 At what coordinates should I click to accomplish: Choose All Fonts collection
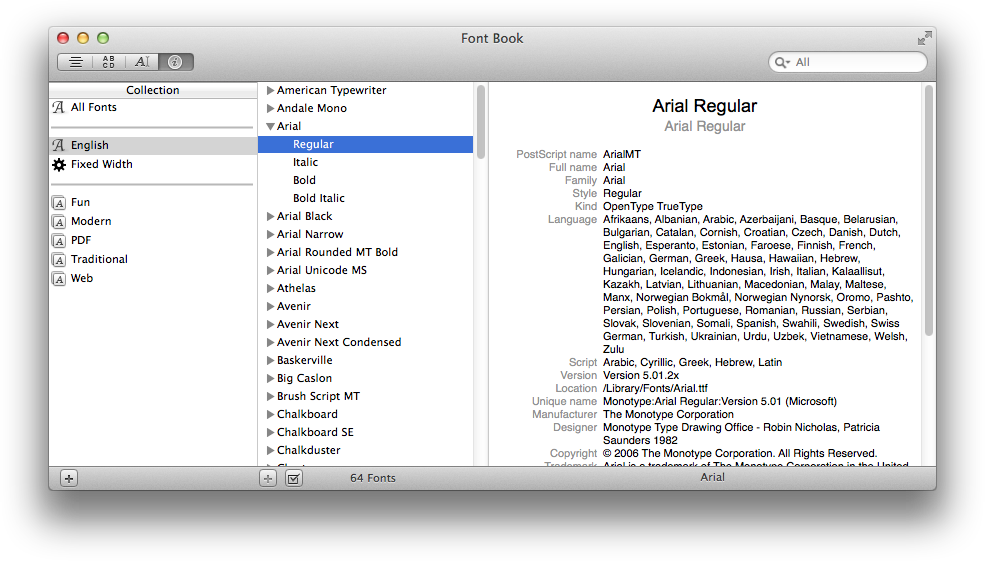click(93, 107)
